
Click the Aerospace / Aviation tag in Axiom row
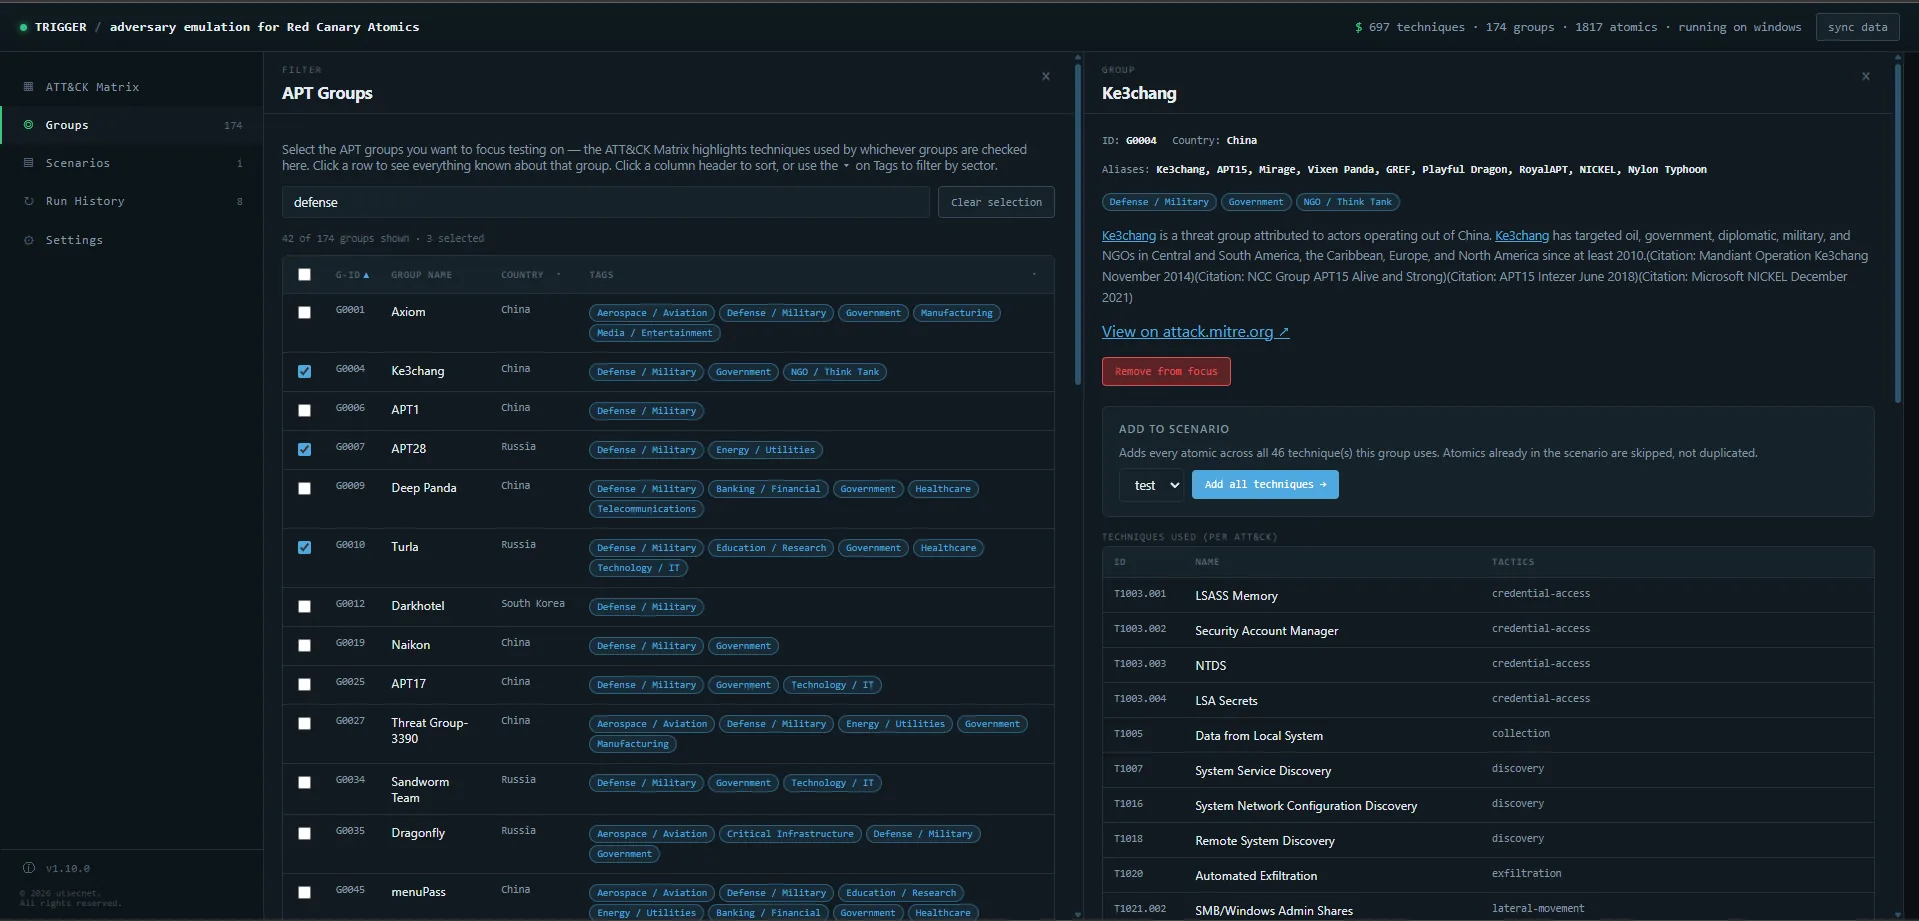(652, 313)
